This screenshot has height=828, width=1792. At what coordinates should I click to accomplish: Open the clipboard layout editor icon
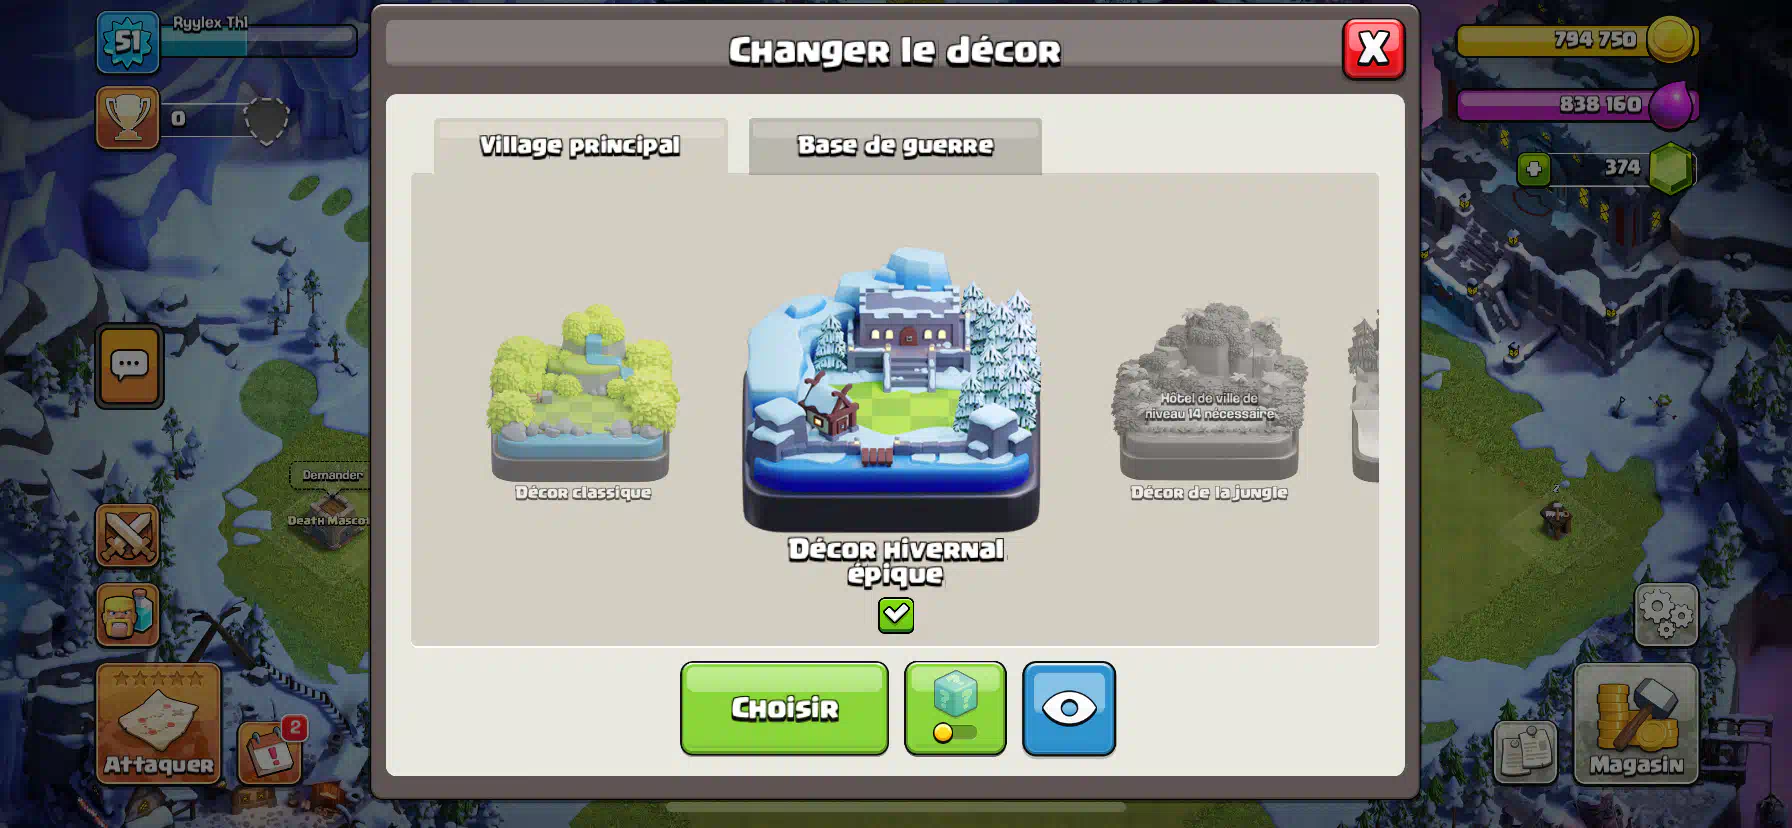point(1525,752)
